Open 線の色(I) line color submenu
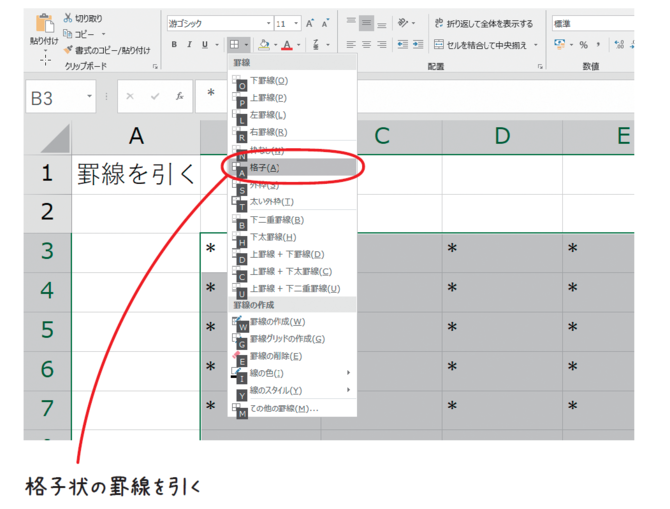670x509 pixels. (293, 374)
